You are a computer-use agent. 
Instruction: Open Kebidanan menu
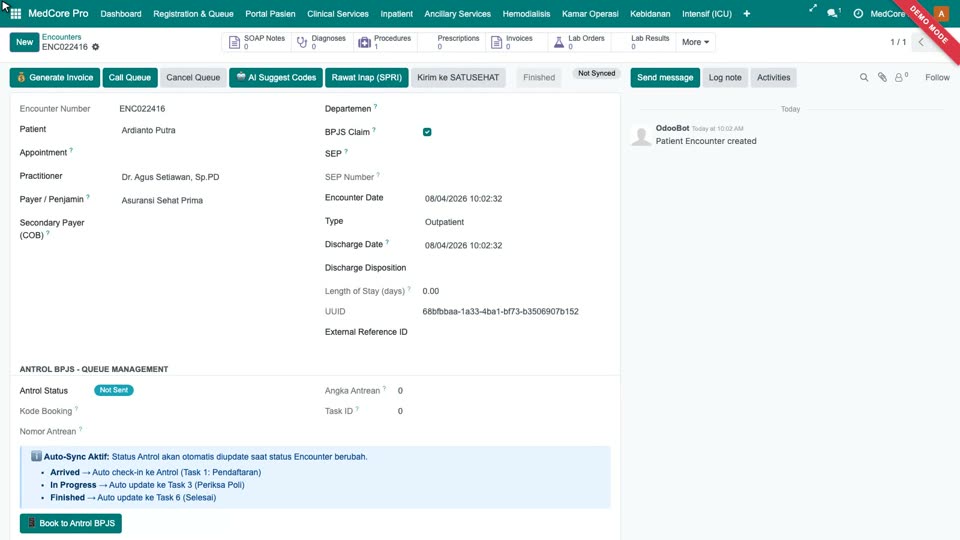click(650, 13)
